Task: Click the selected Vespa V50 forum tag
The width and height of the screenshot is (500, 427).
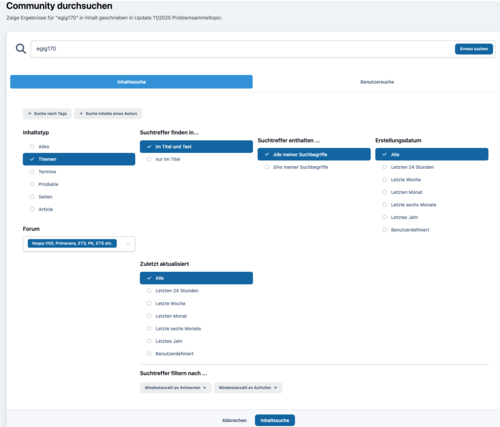Action: click(72, 243)
